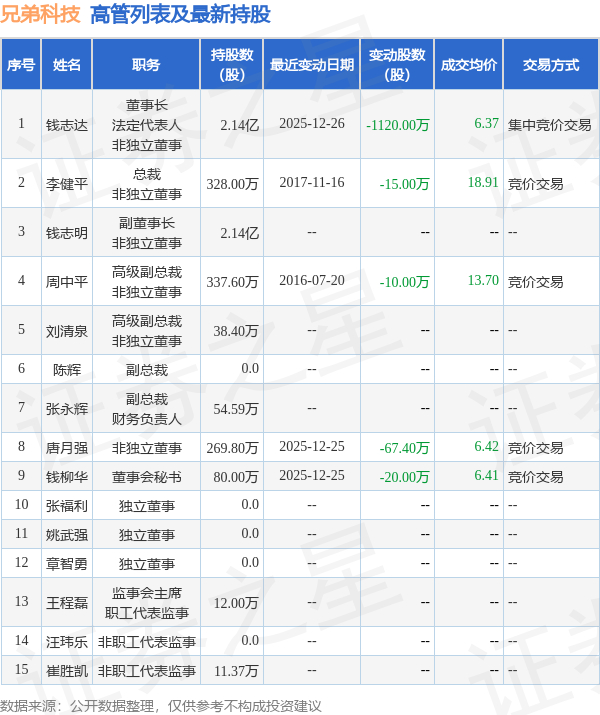Click the date 2017-11-16
The height and width of the screenshot is (715, 600).
(x=312, y=182)
